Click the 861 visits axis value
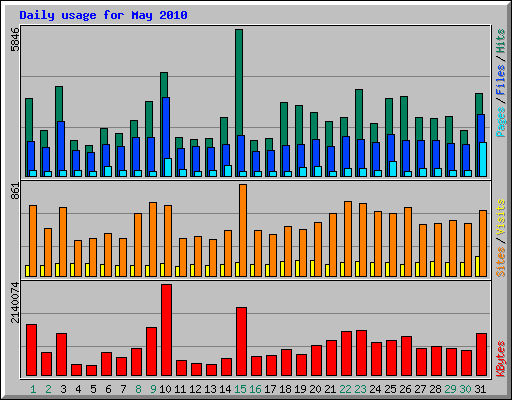Screen dimensions: 512x400 tap(15, 191)
